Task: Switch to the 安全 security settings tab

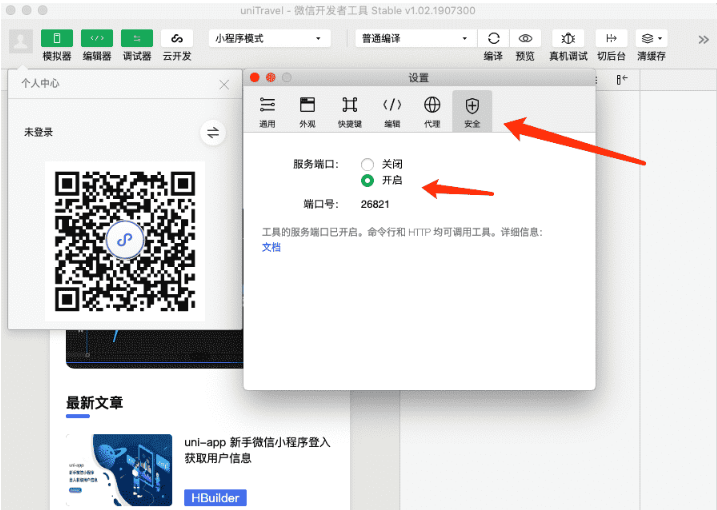Action: pos(472,112)
